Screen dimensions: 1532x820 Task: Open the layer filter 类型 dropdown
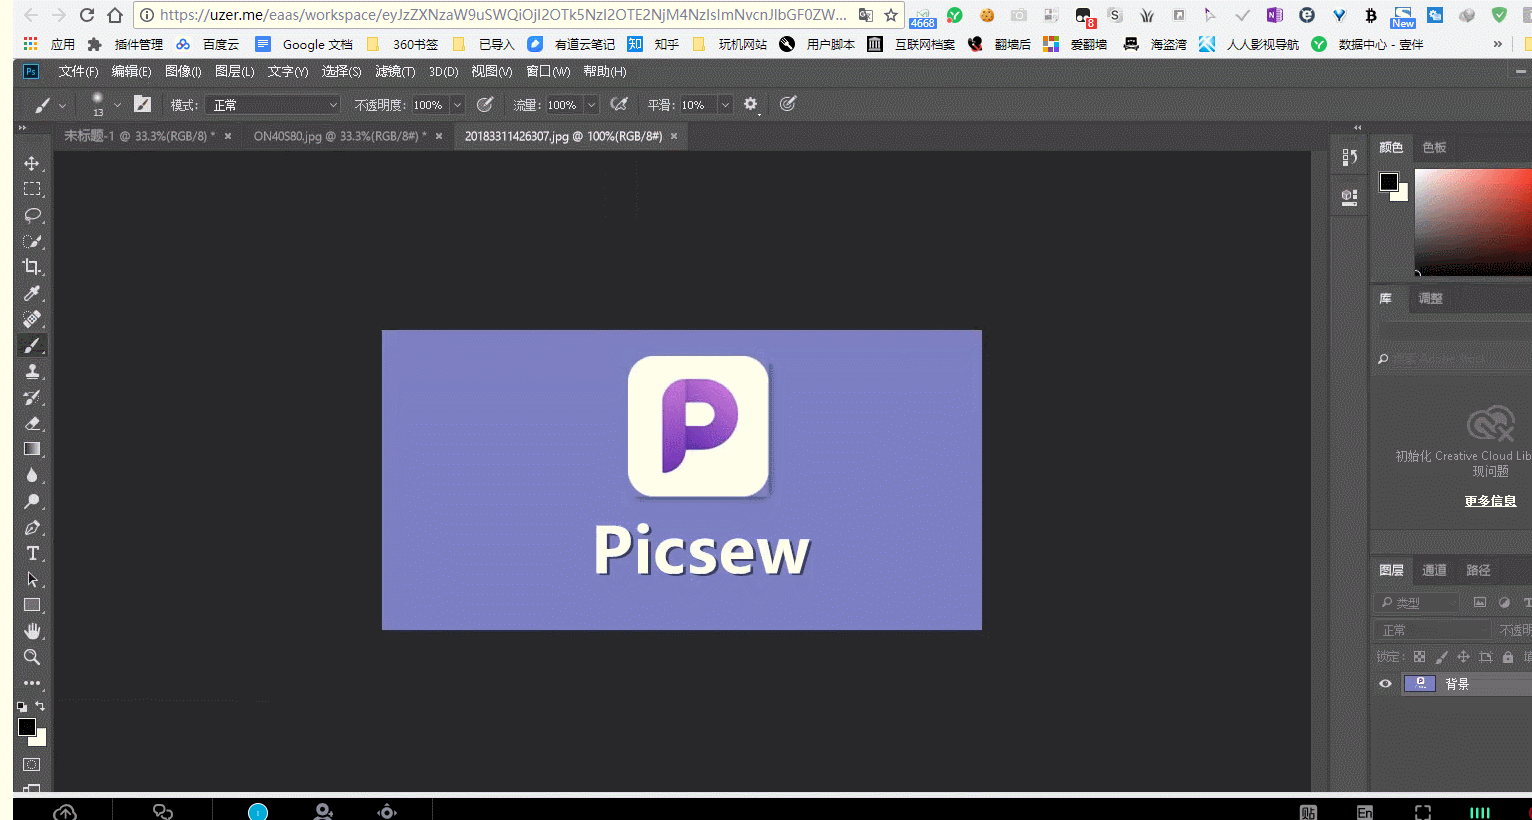coord(1417,602)
